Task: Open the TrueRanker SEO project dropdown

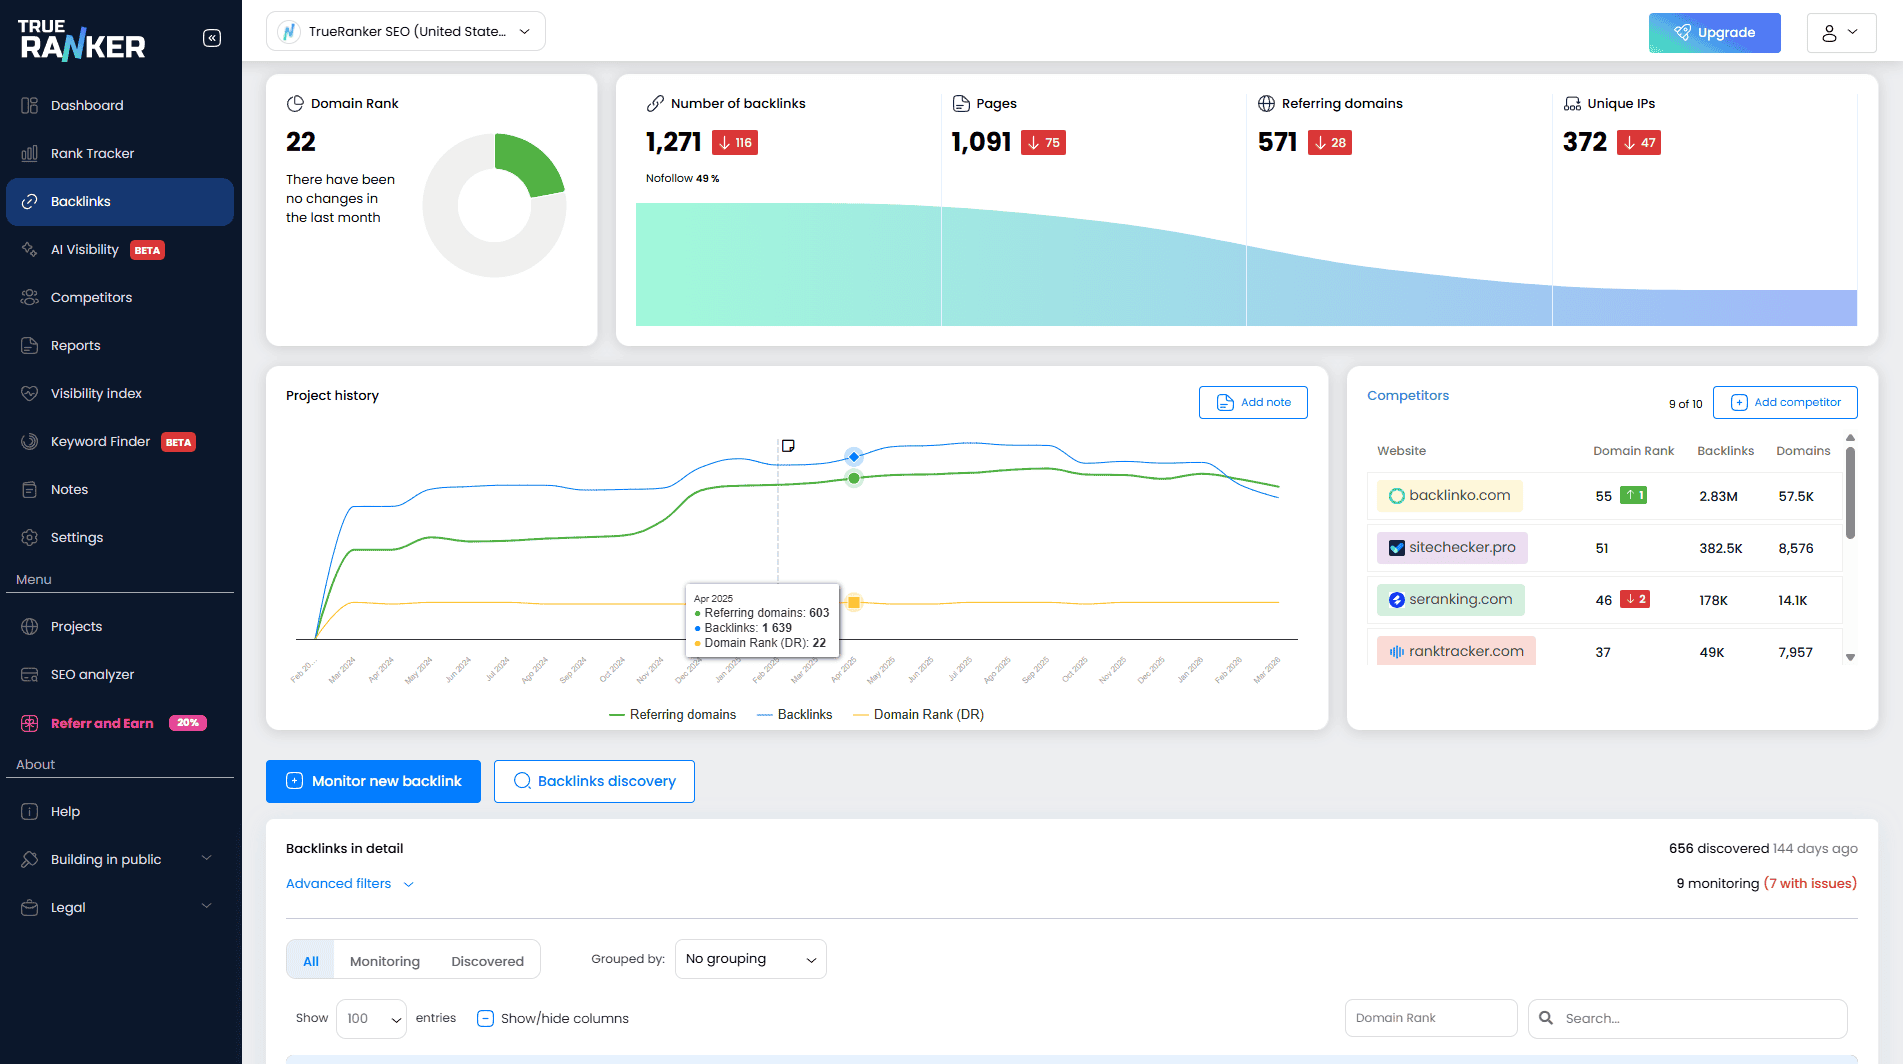Action: [406, 31]
